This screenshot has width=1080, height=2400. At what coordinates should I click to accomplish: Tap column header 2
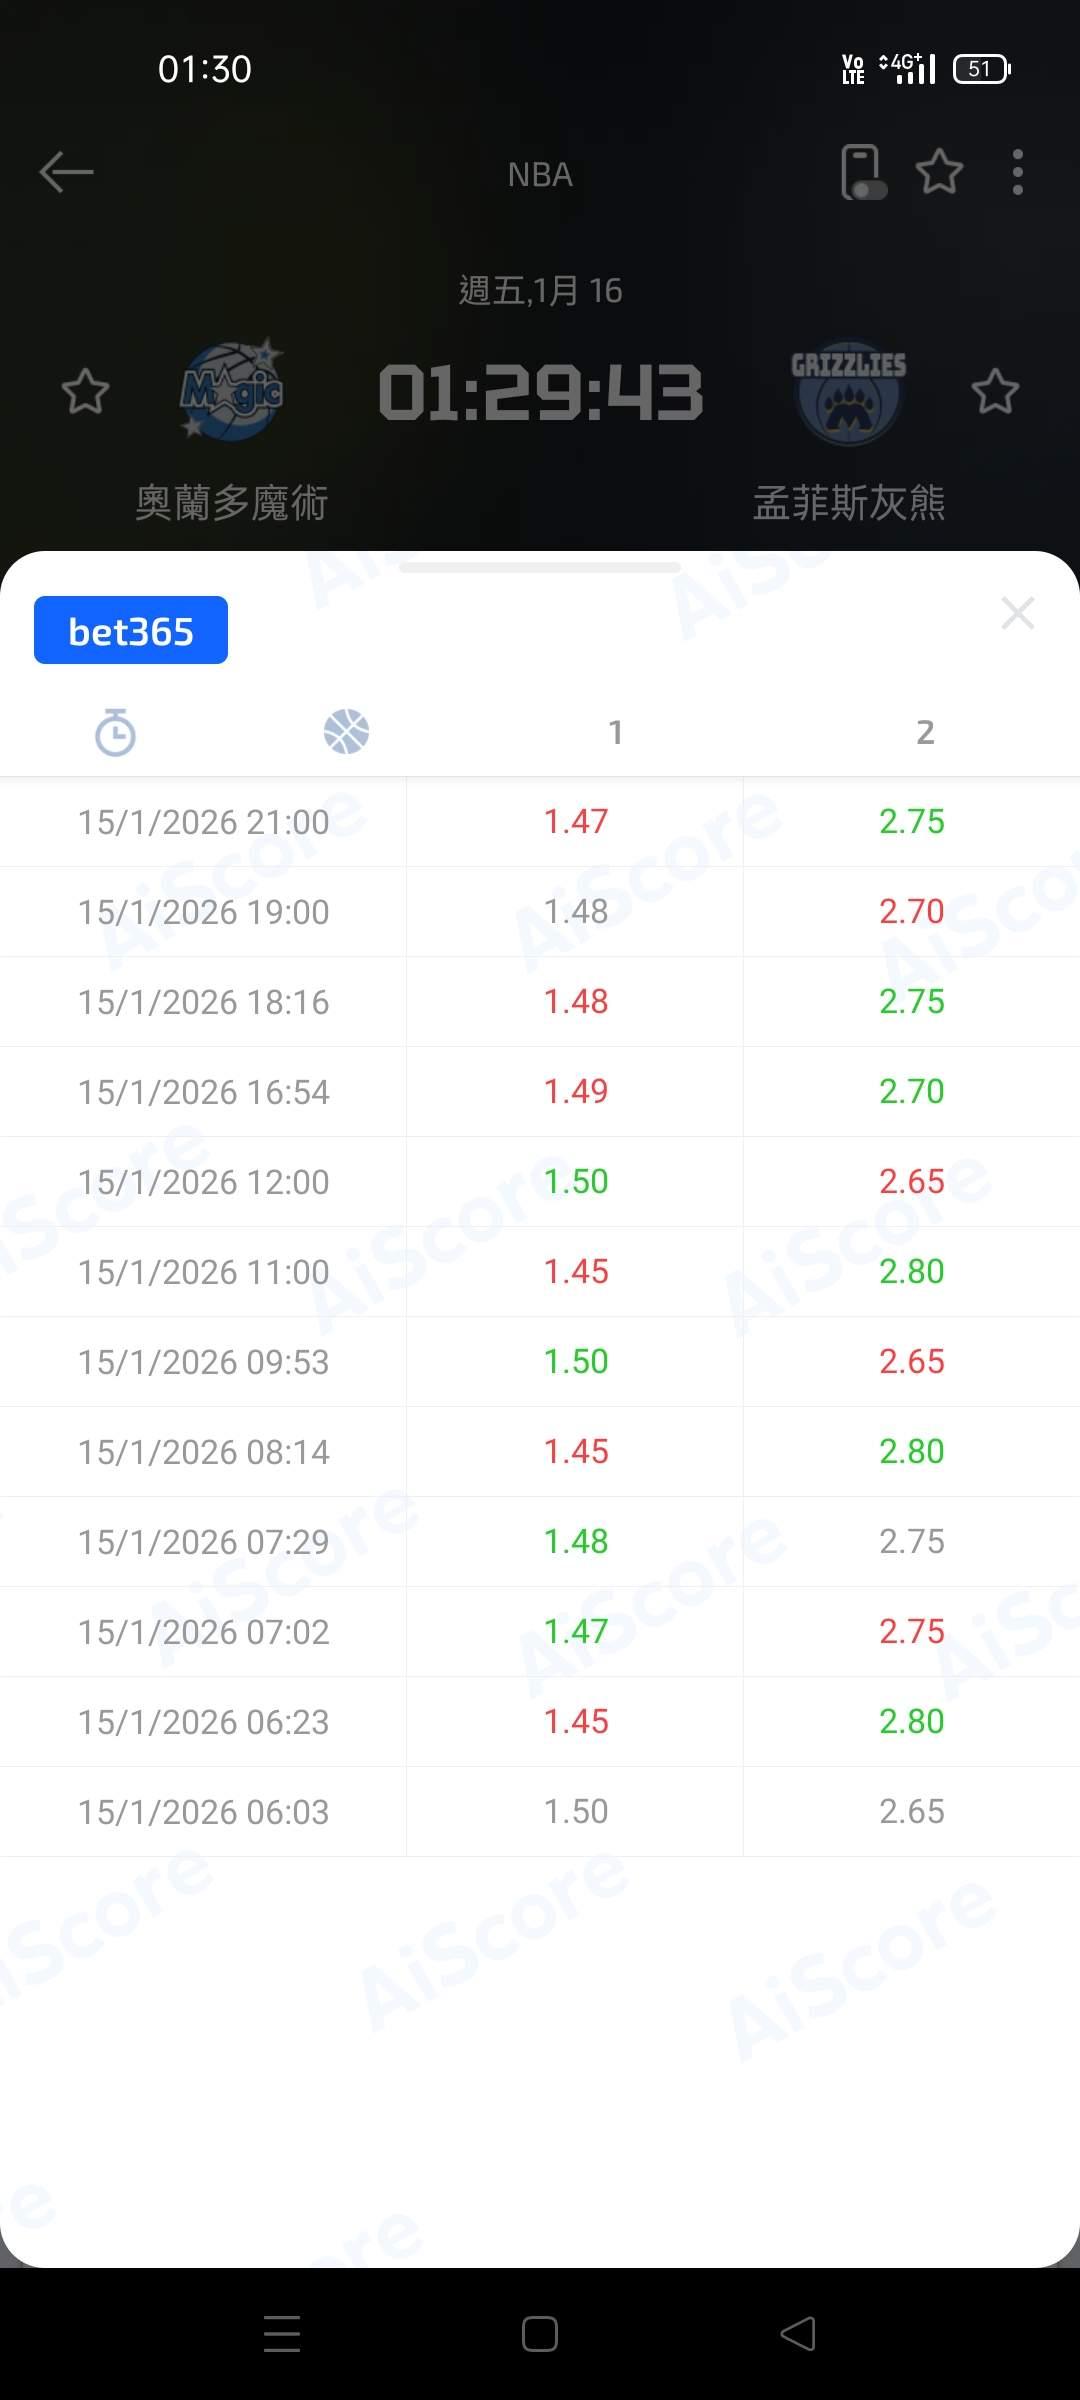(925, 732)
